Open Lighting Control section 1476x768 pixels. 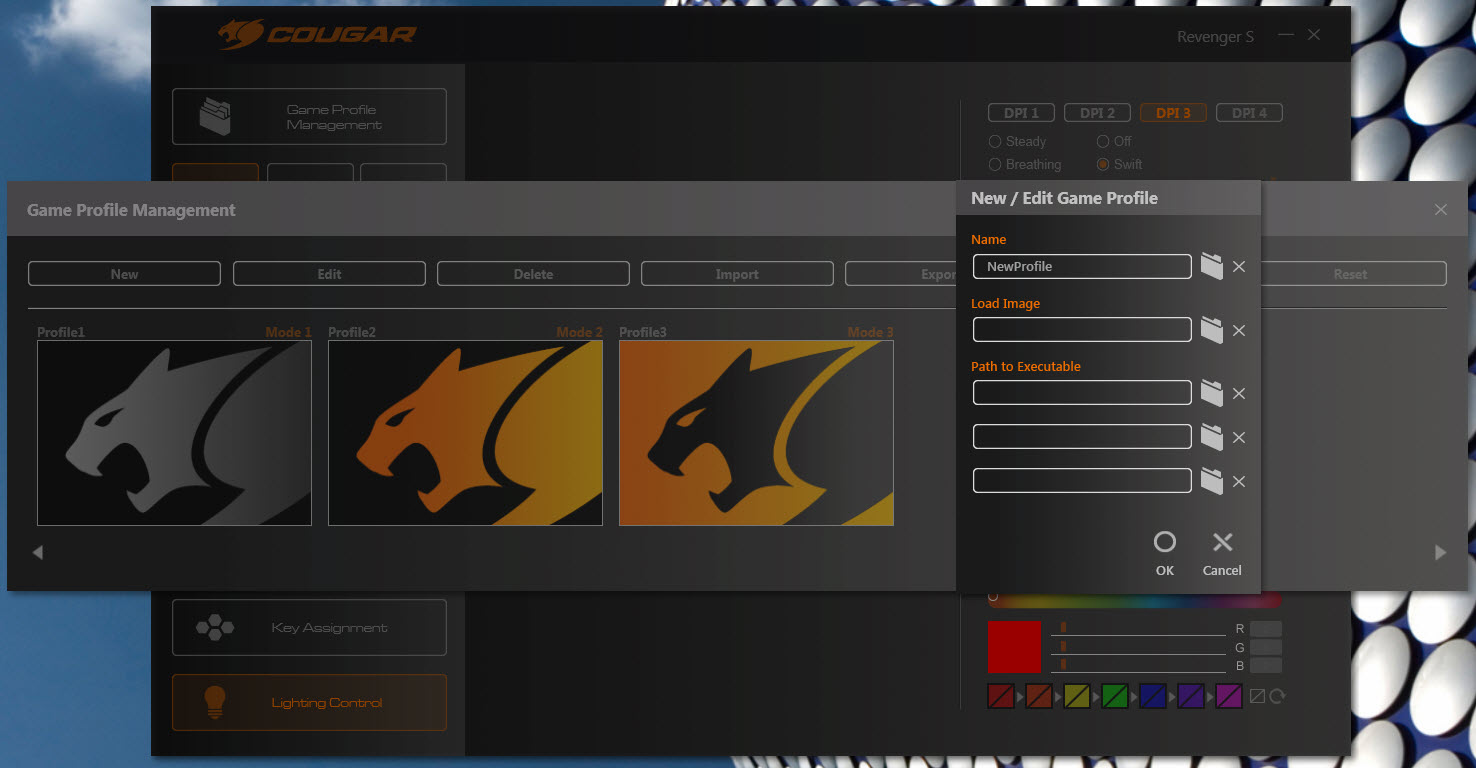pyautogui.click(x=309, y=702)
